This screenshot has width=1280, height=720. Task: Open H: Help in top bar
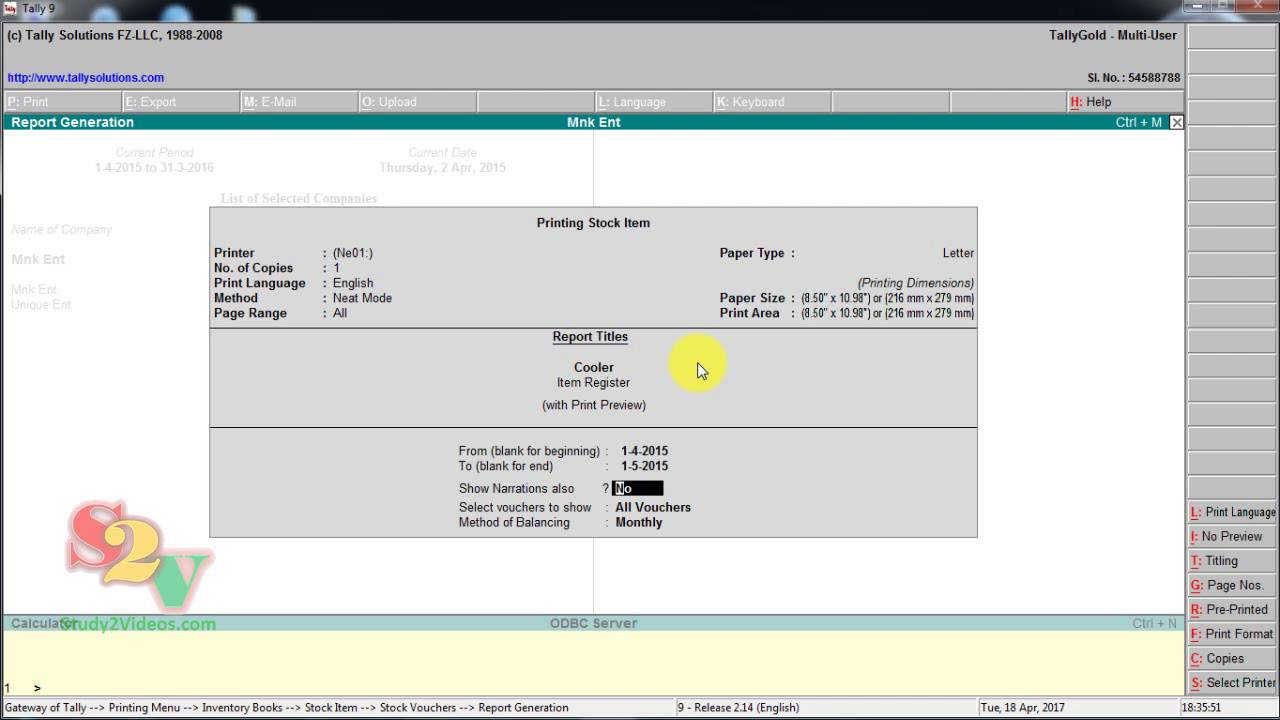tap(1125, 102)
